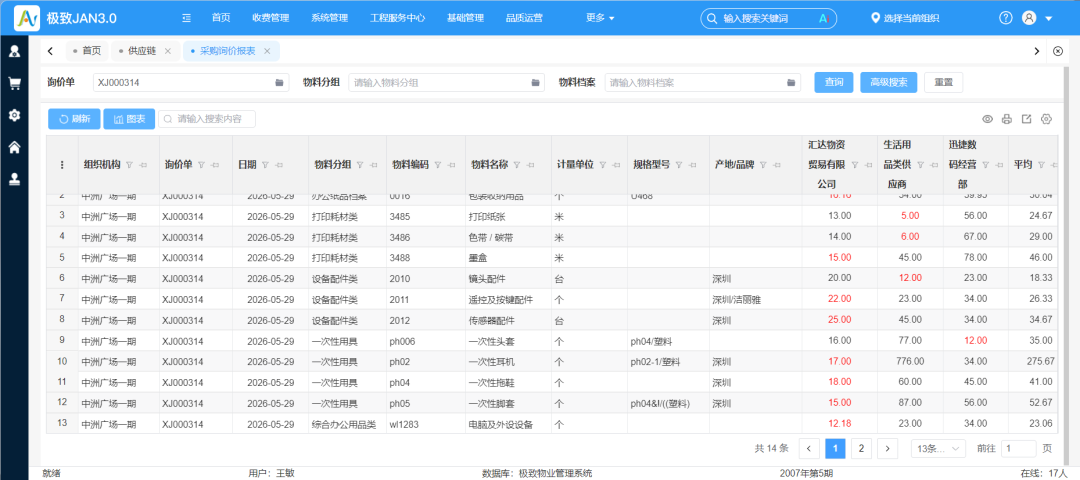Go to page 2 of results

(861, 448)
